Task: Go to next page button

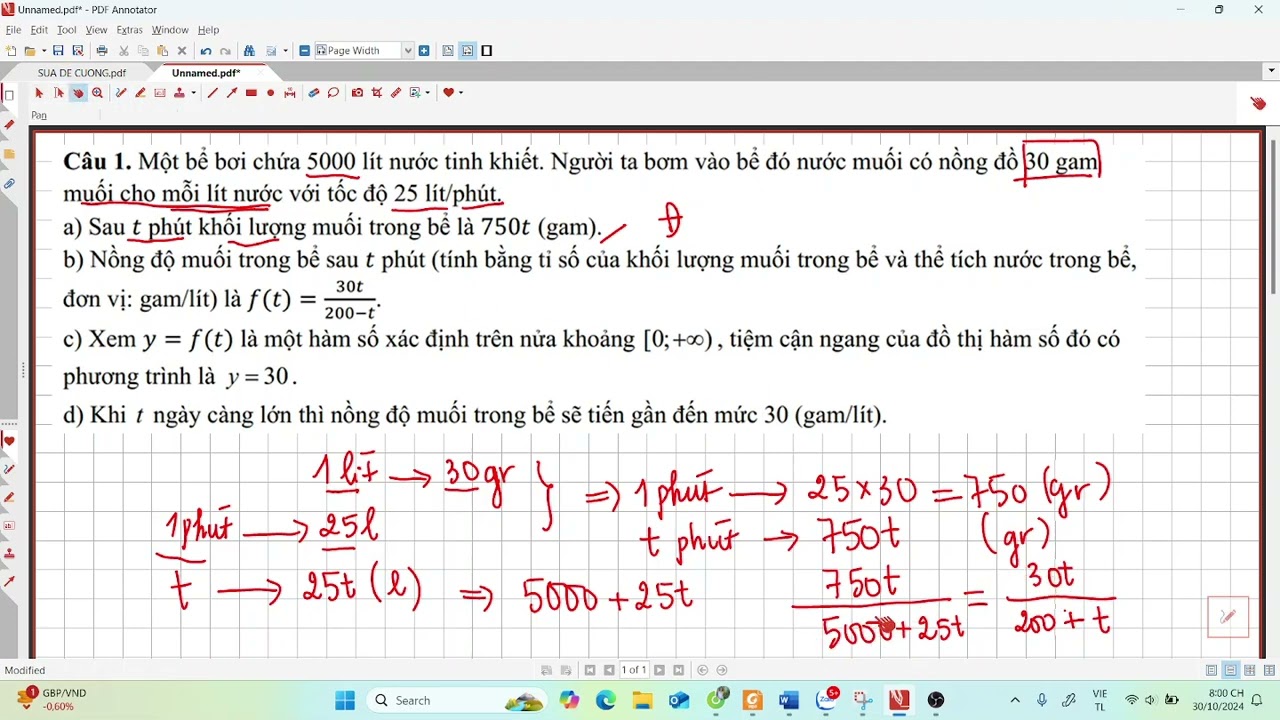Action: pos(661,670)
